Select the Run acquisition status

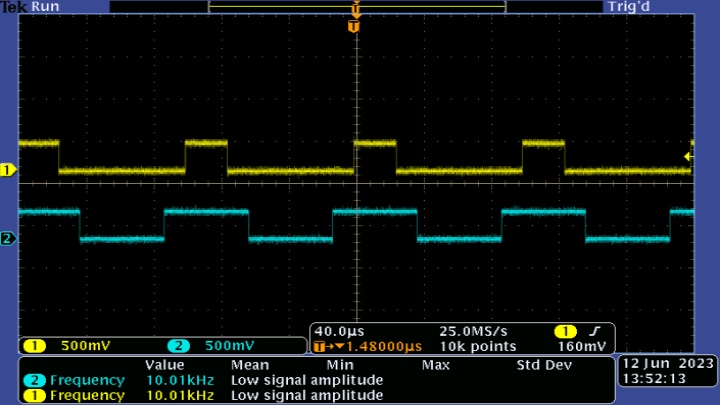point(45,7)
